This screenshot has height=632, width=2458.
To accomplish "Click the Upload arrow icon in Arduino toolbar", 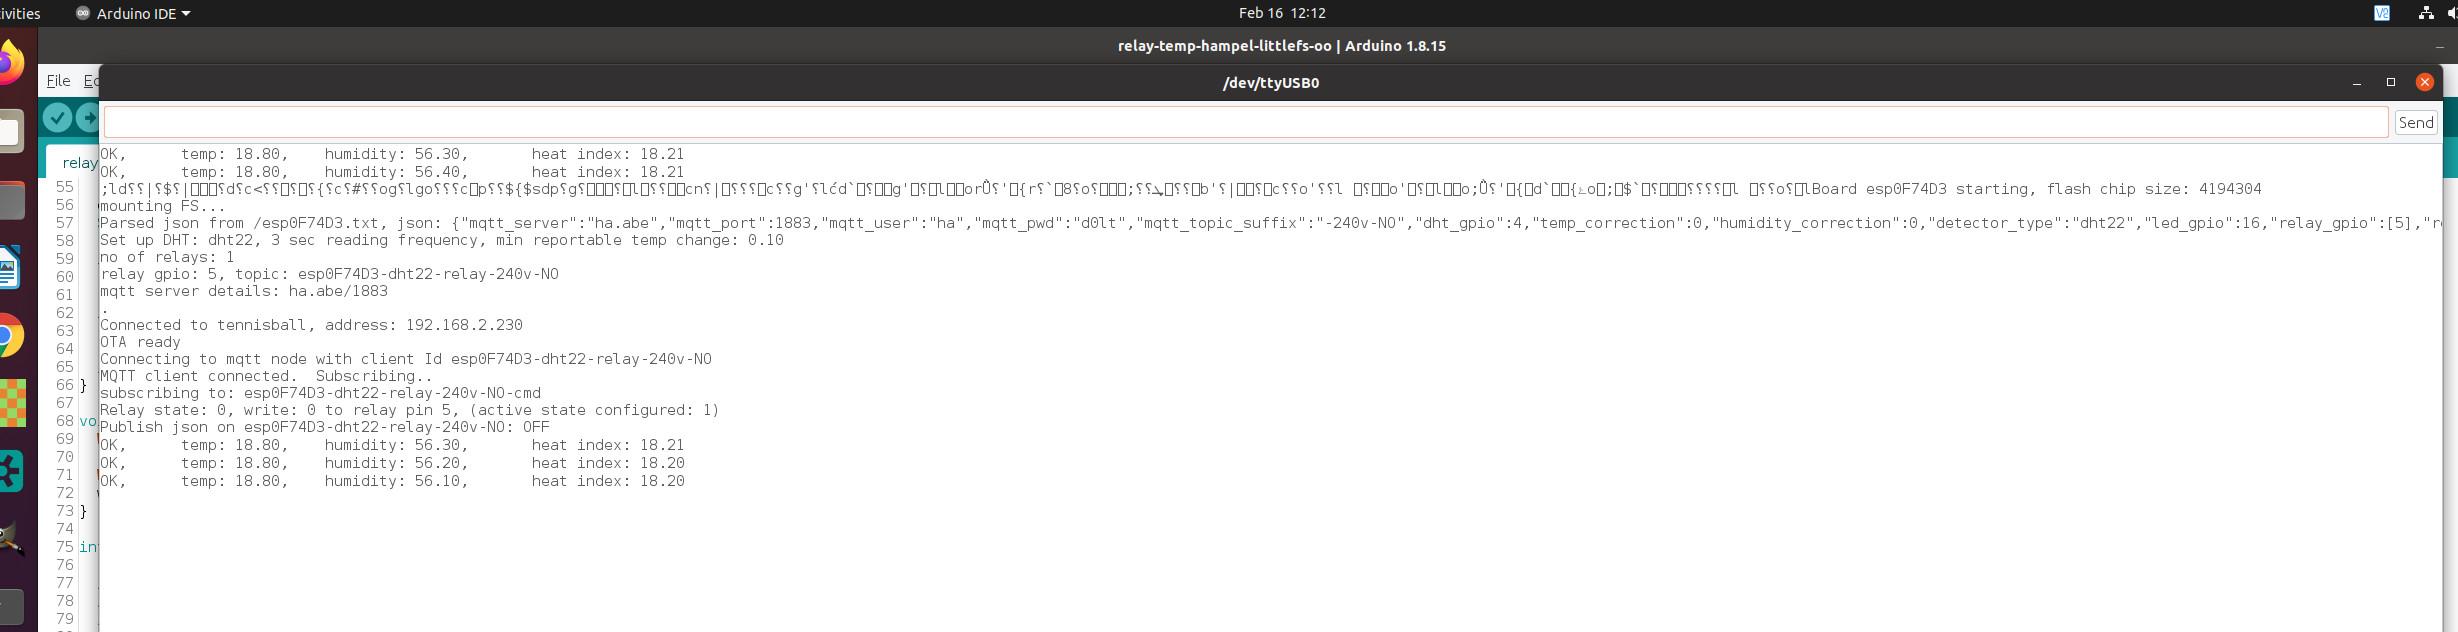I will (88, 118).
